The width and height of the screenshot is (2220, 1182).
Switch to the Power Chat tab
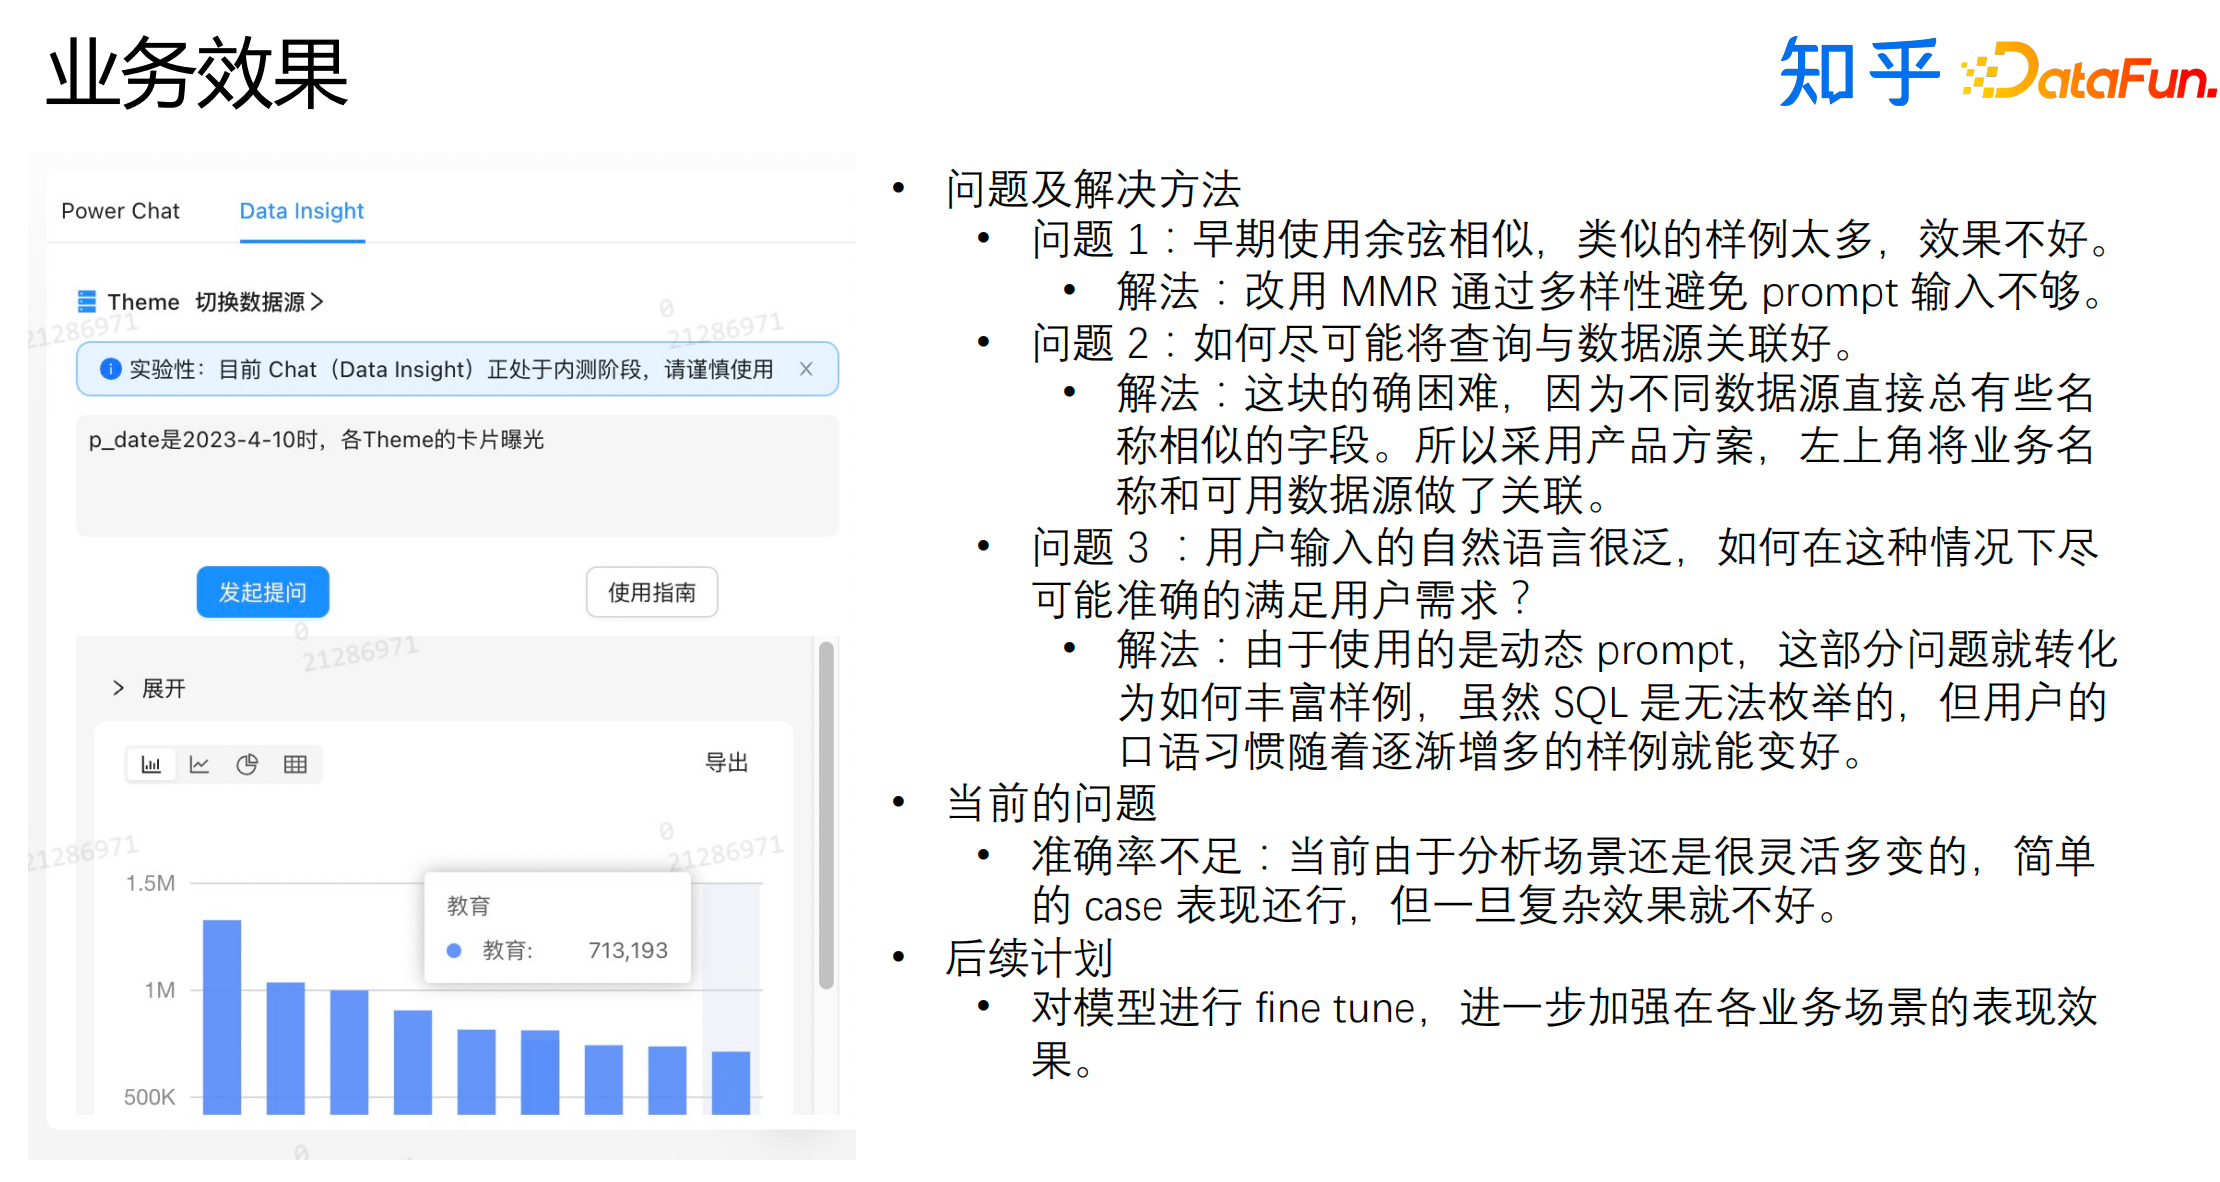pyautogui.click(x=120, y=211)
